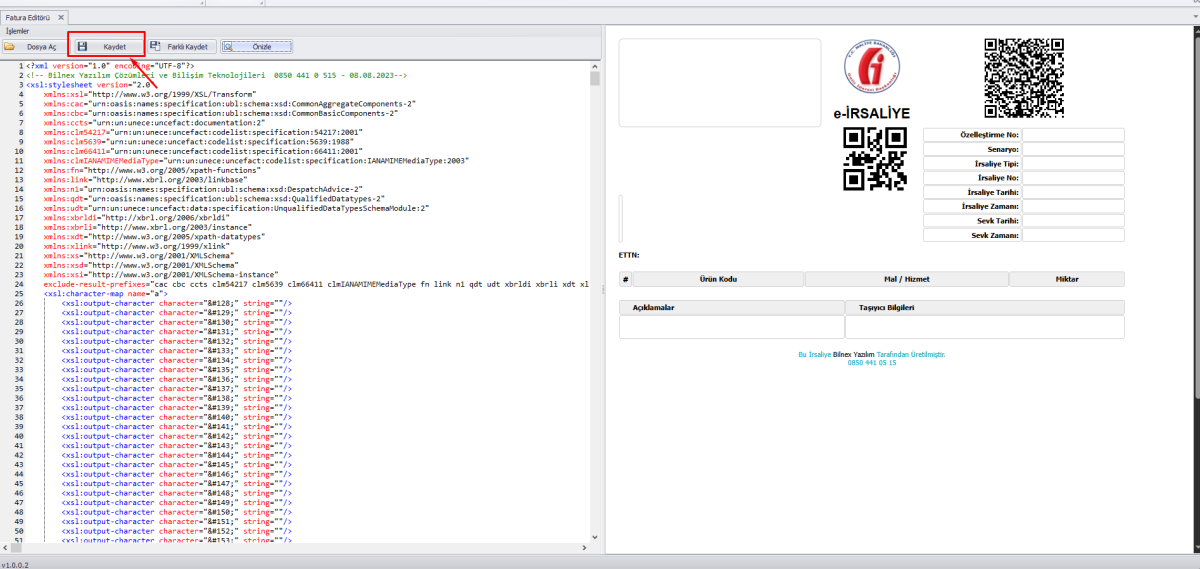1200x569 pixels.
Task: Click the Mal / Hizmet column header
Action: click(x=906, y=279)
